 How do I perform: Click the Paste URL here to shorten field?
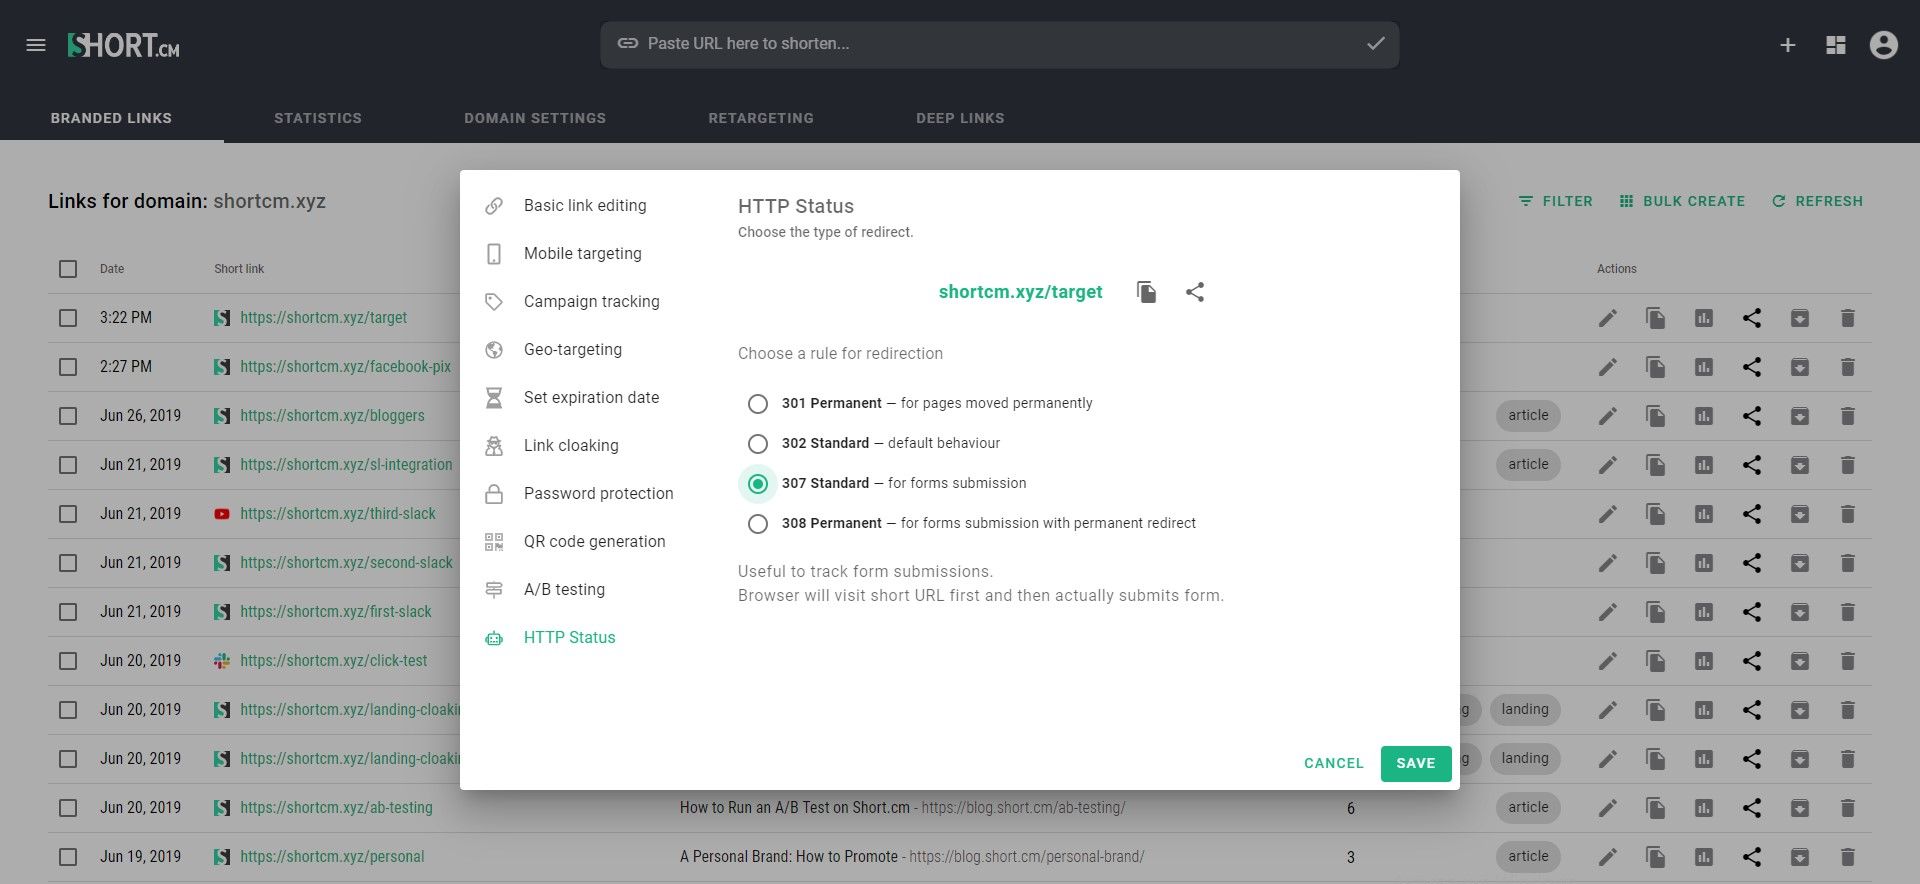click(x=1000, y=44)
